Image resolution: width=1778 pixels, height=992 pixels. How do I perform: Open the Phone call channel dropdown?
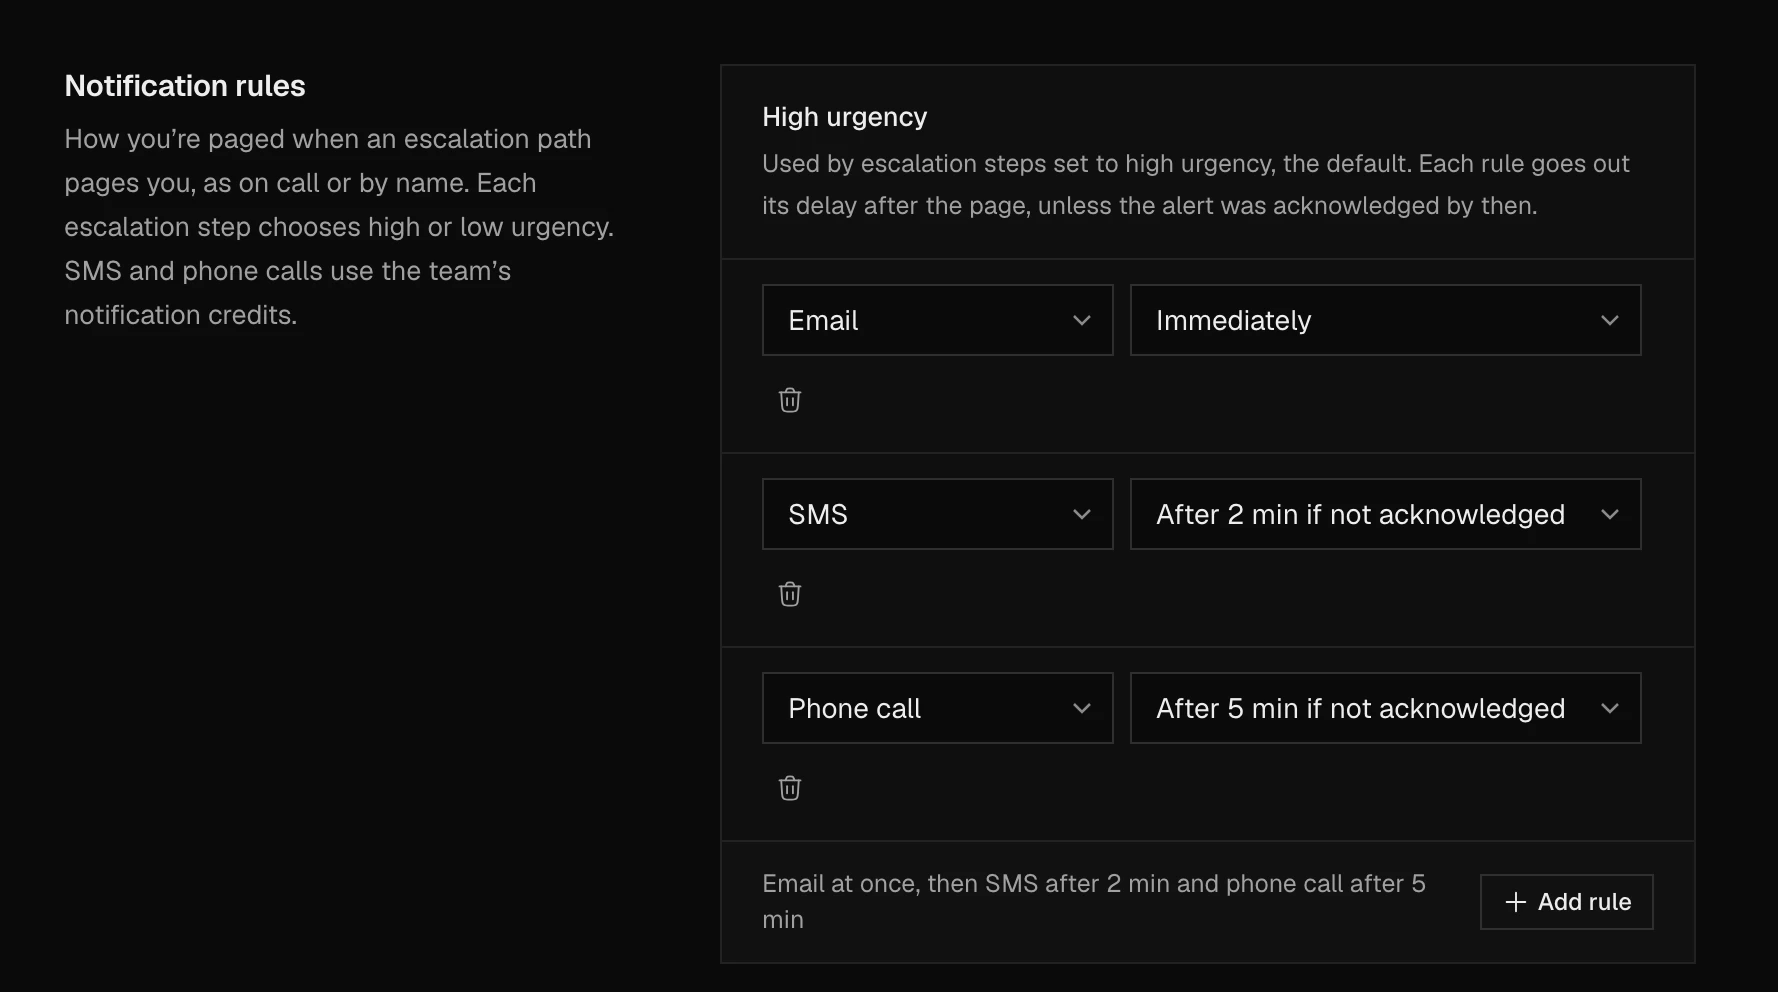pyautogui.click(x=937, y=708)
